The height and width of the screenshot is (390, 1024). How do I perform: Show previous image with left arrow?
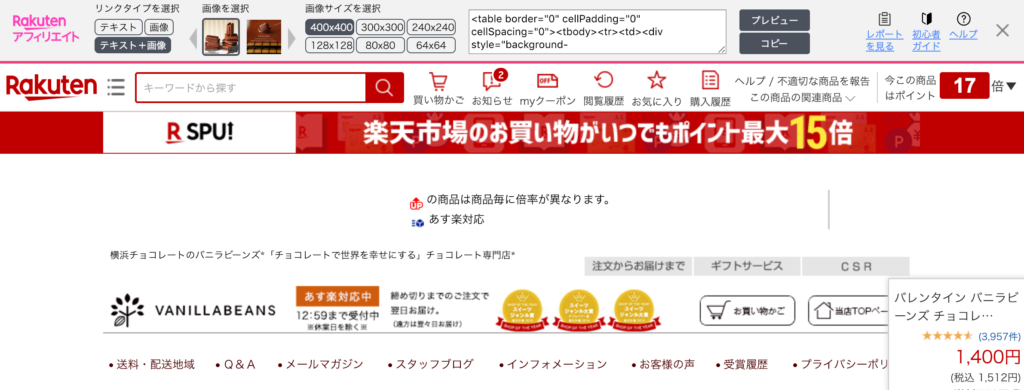(194, 38)
